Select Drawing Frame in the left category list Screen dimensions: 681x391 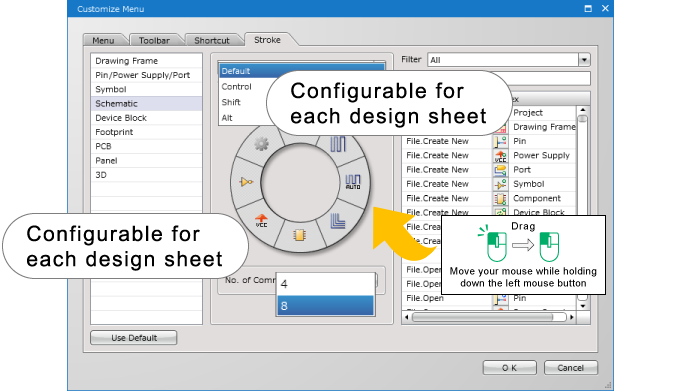(x=146, y=61)
